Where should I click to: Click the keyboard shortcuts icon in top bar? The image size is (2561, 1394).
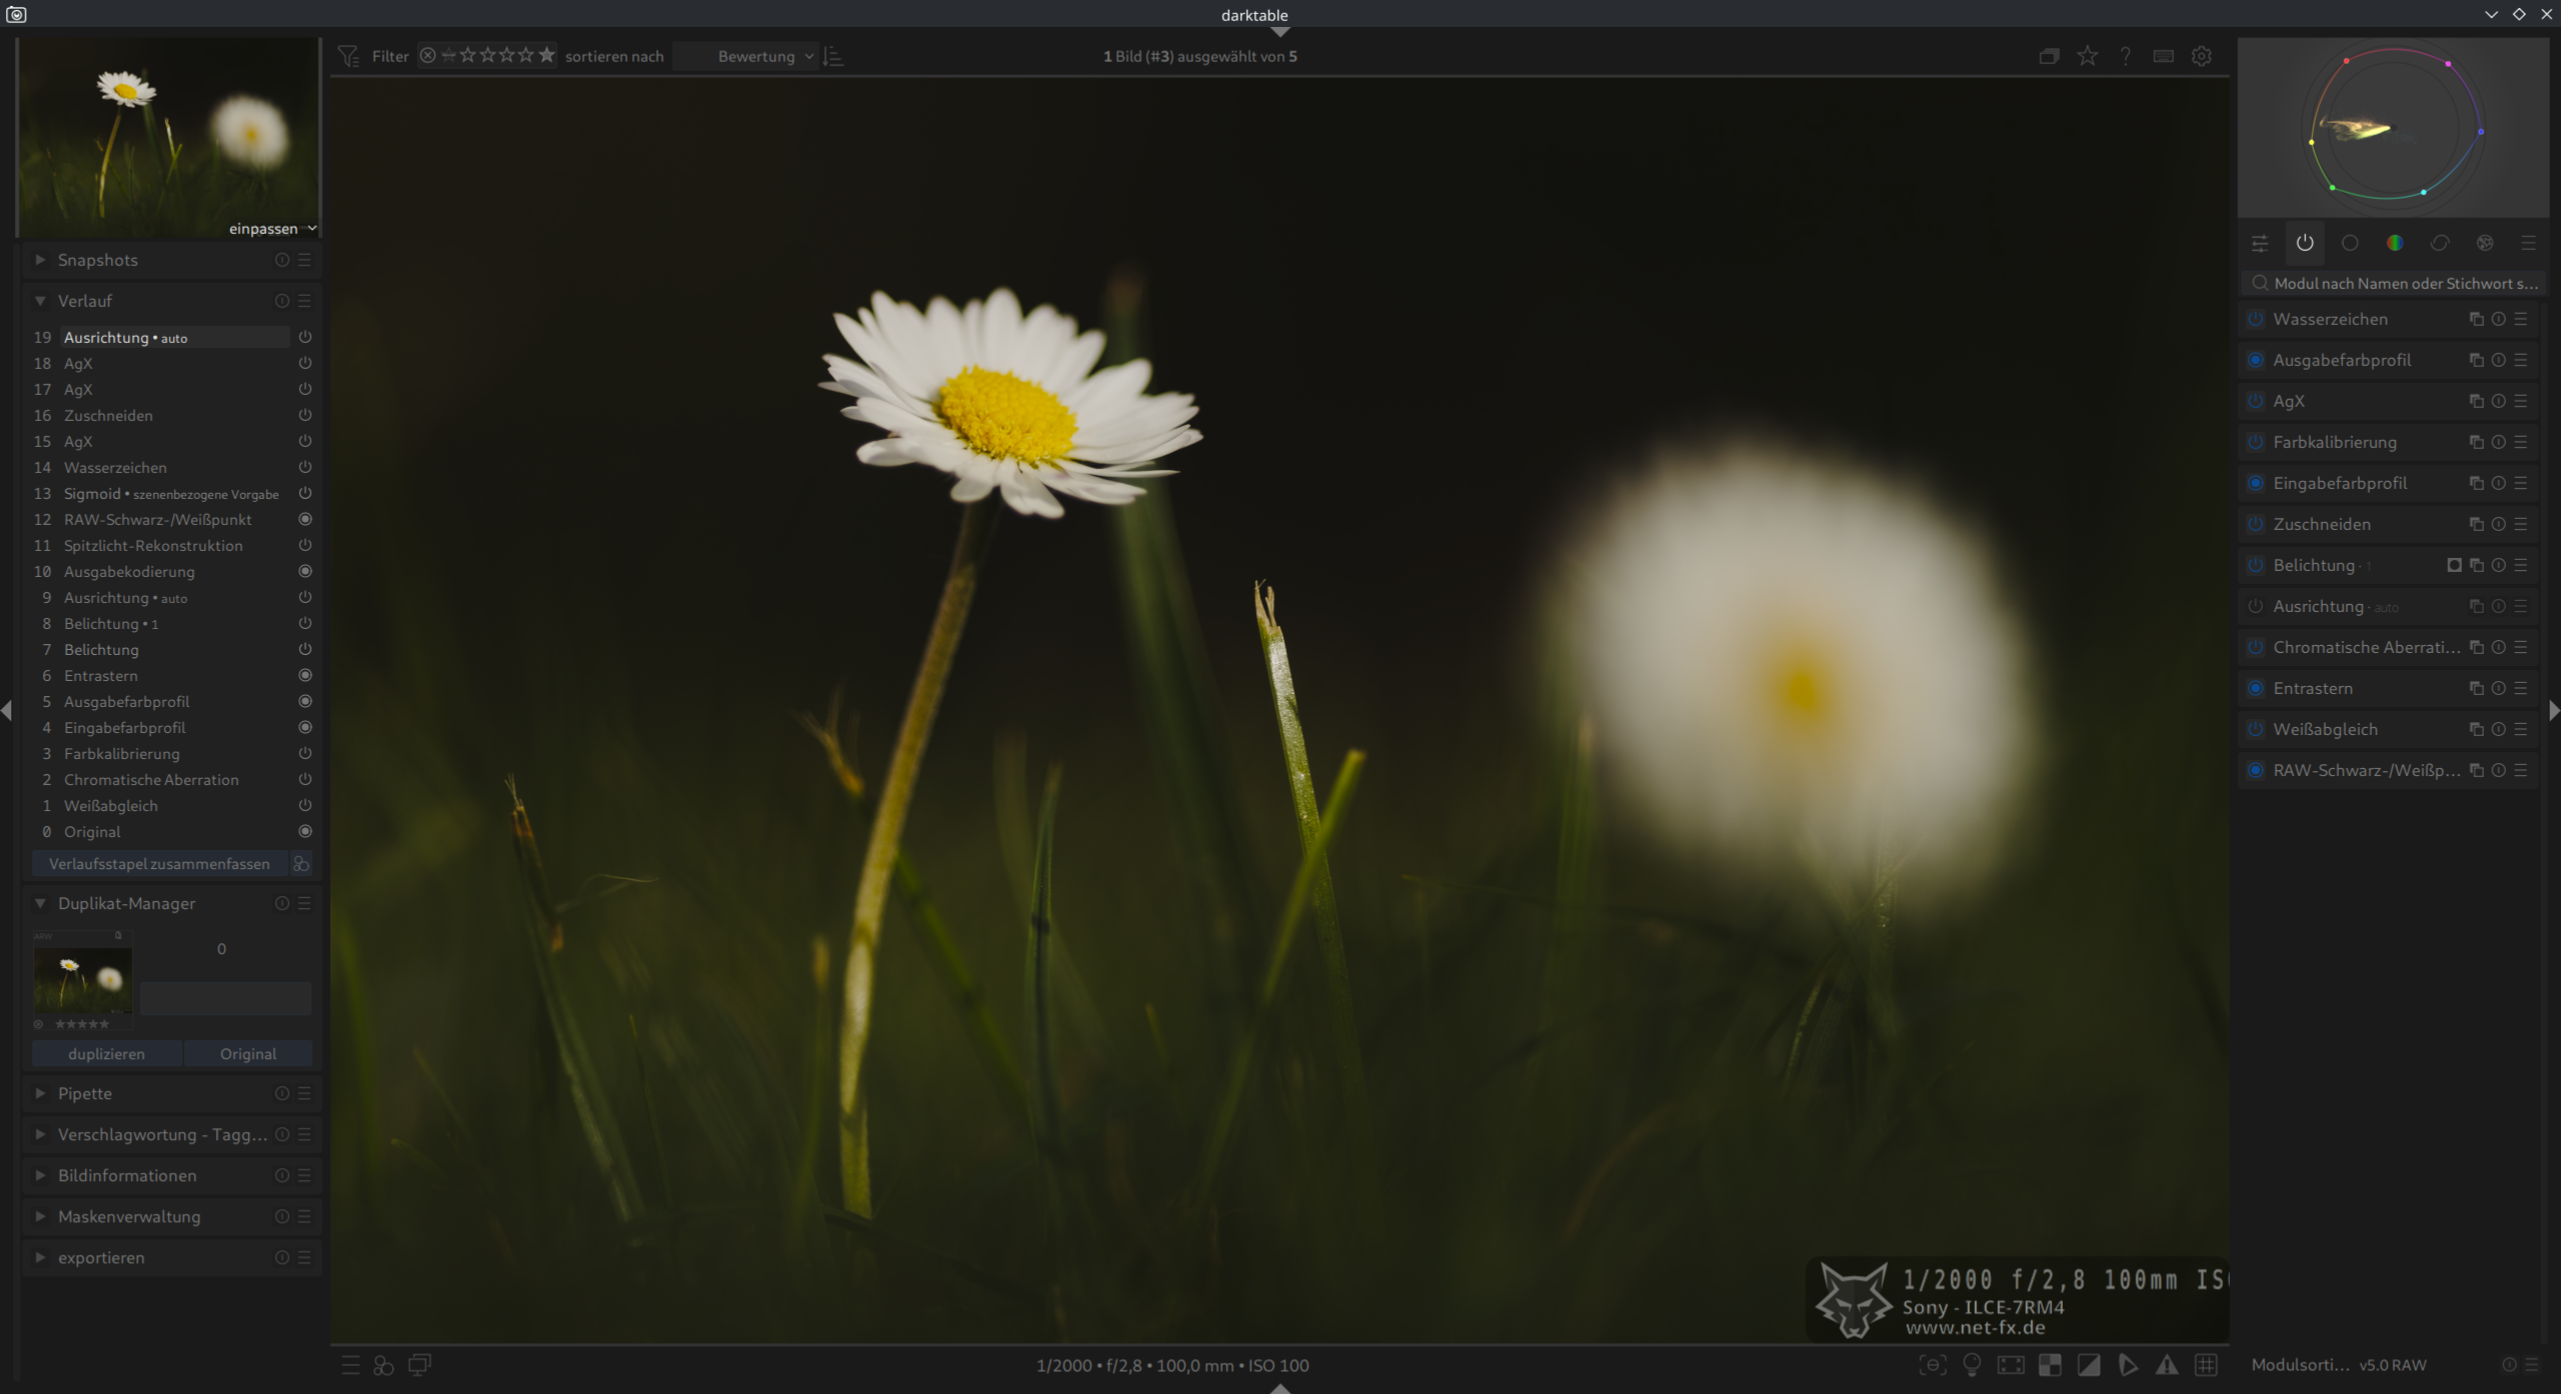pyautogui.click(x=2163, y=56)
